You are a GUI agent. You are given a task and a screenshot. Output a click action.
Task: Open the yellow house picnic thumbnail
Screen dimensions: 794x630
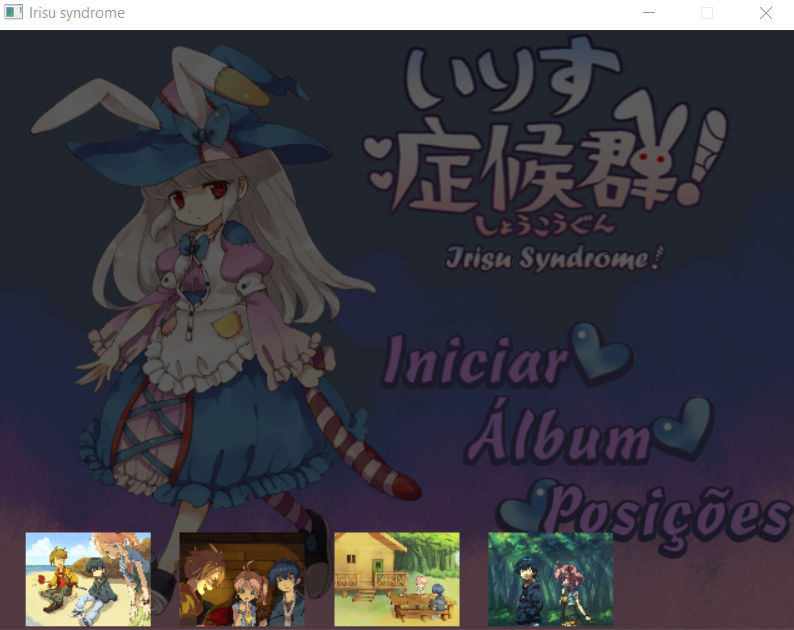pyautogui.click(x=397, y=579)
